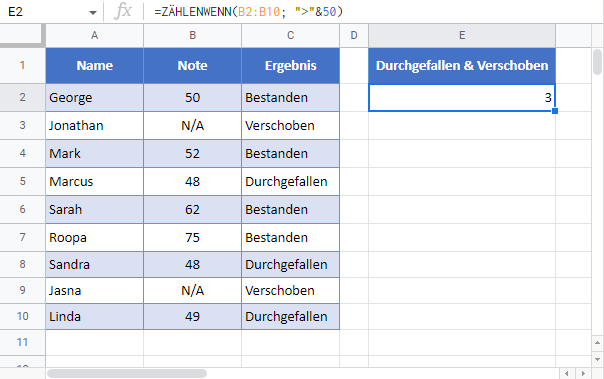Viewport: 604px width, 379px height.
Task: Select column A header
Action: pos(94,35)
